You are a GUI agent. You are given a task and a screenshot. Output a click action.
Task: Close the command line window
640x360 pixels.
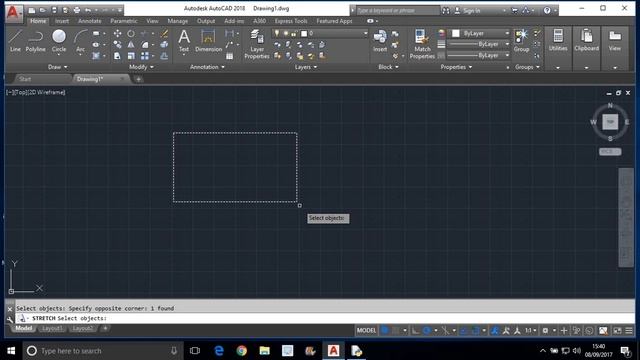10,309
